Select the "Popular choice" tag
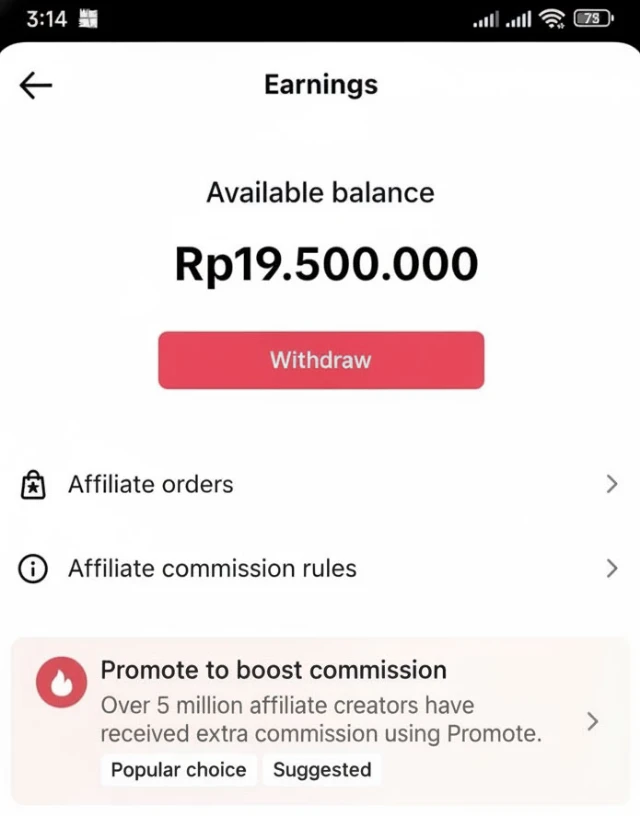Image resolution: width=640 pixels, height=816 pixels. (x=178, y=770)
